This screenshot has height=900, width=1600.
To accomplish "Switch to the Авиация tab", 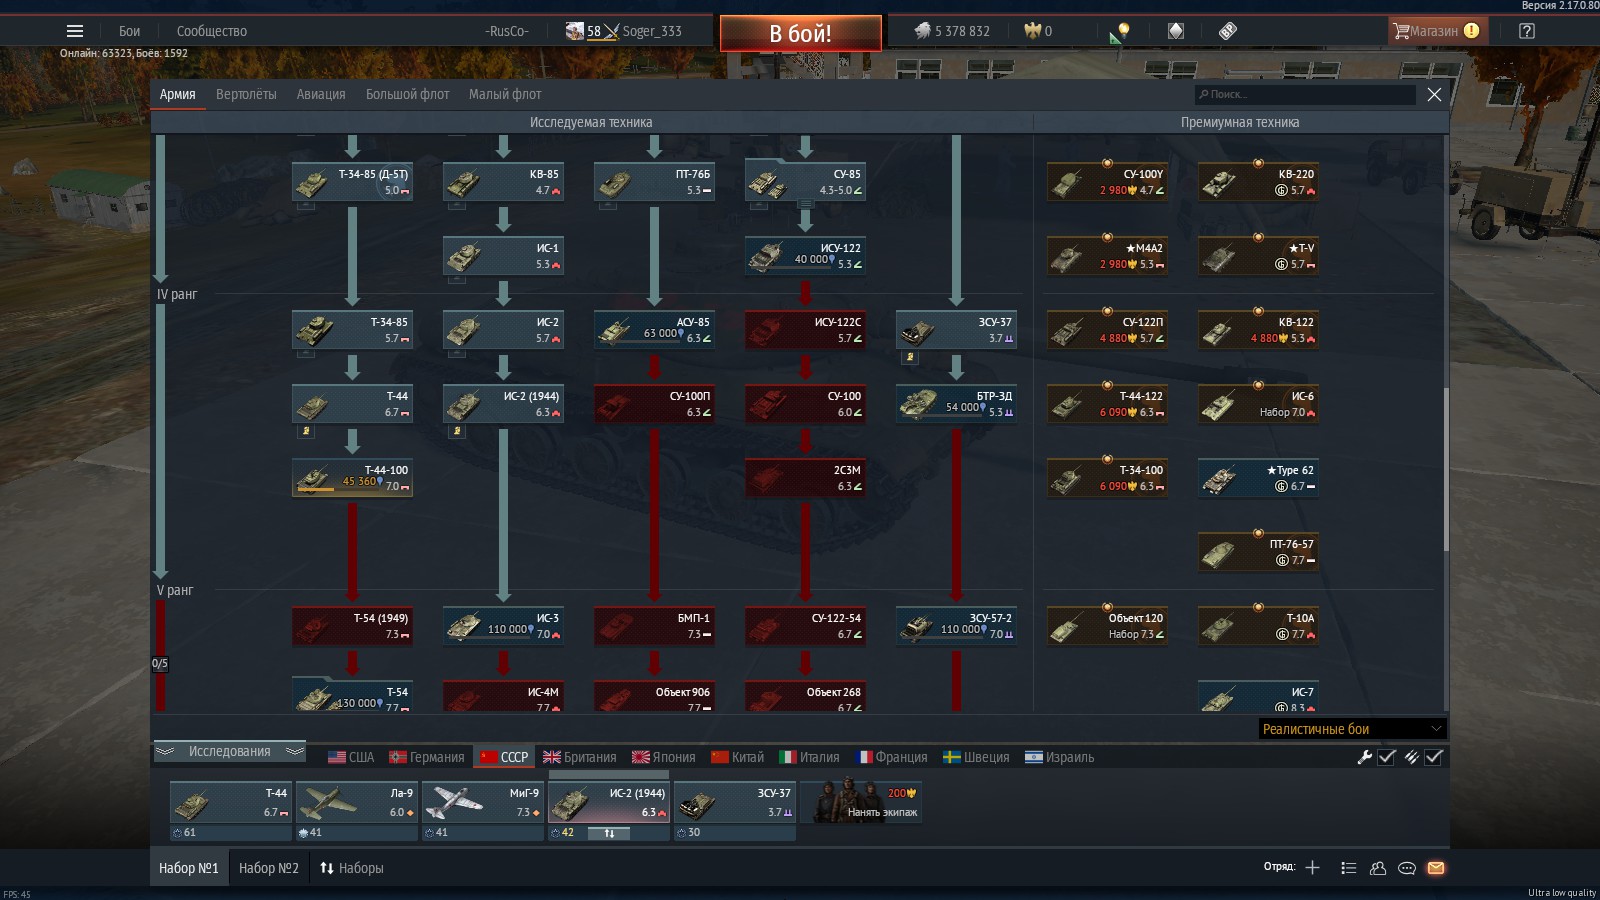I will 321,94.
